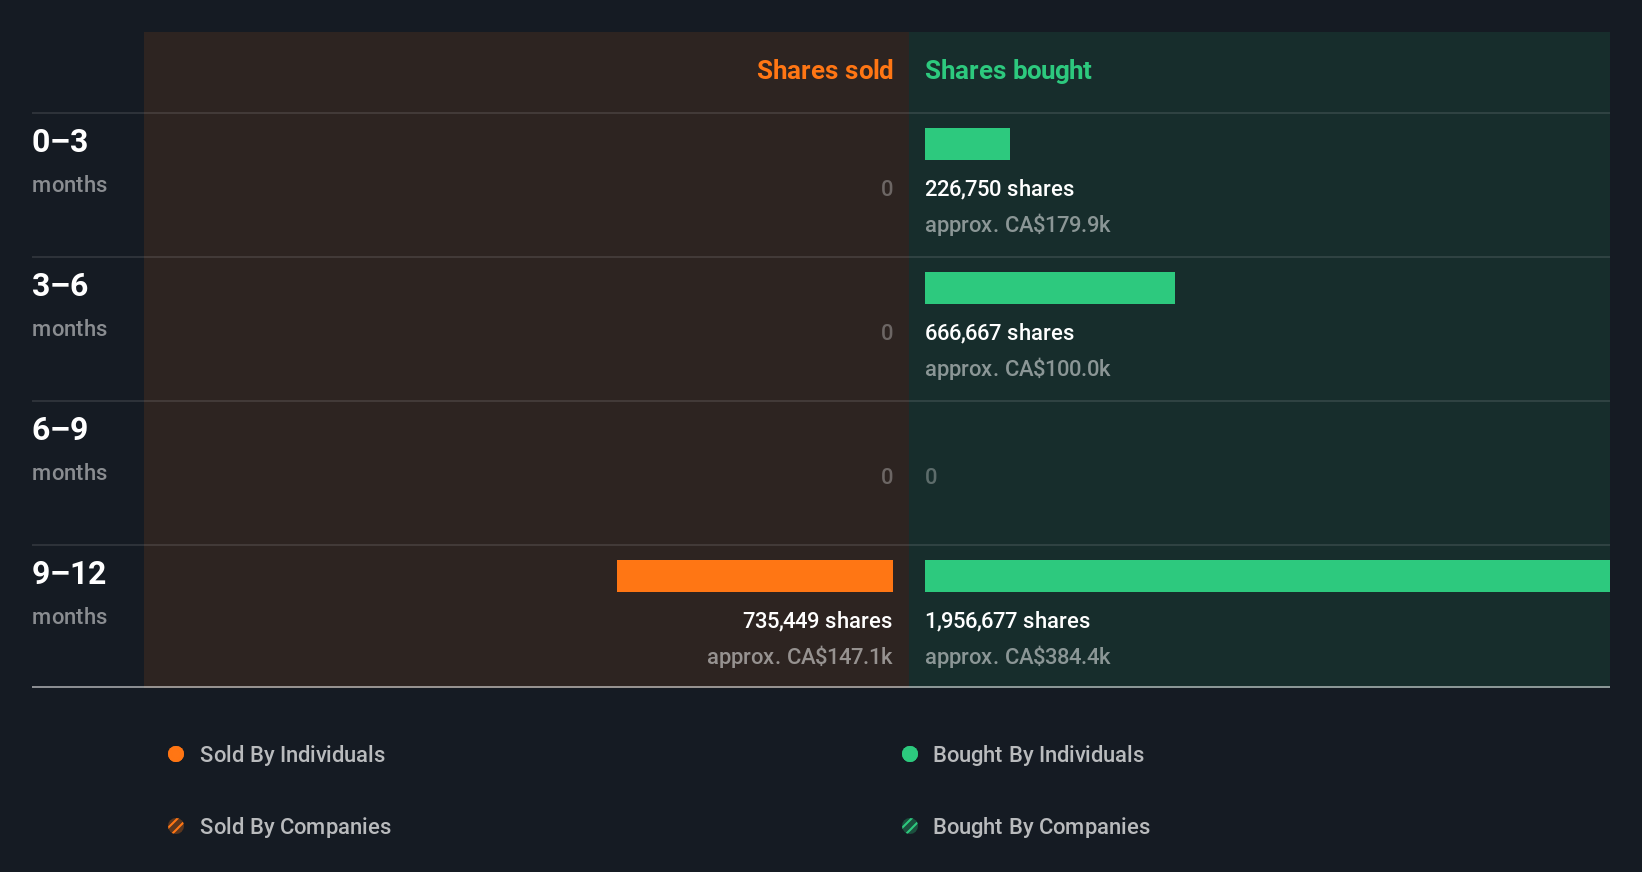This screenshot has height=872, width=1642.
Task: Select the Sold By Individuals legend label
Action: click(292, 755)
